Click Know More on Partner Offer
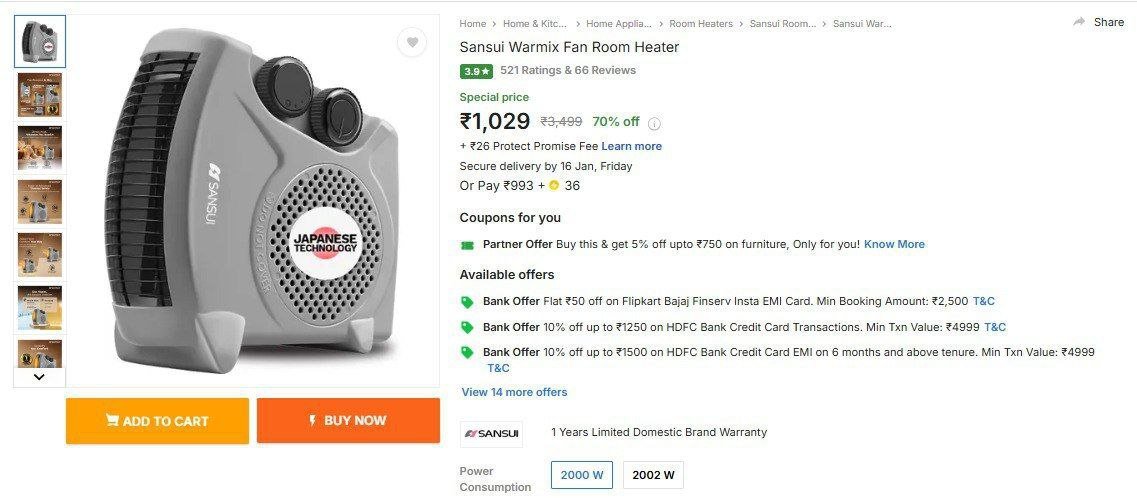 pyautogui.click(x=894, y=244)
